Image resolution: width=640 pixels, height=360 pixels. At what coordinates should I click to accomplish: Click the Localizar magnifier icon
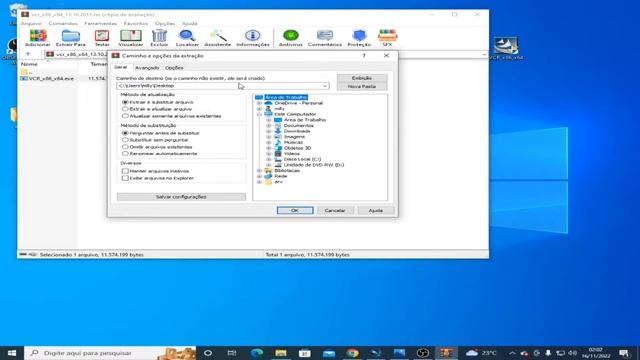click(187, 38)
